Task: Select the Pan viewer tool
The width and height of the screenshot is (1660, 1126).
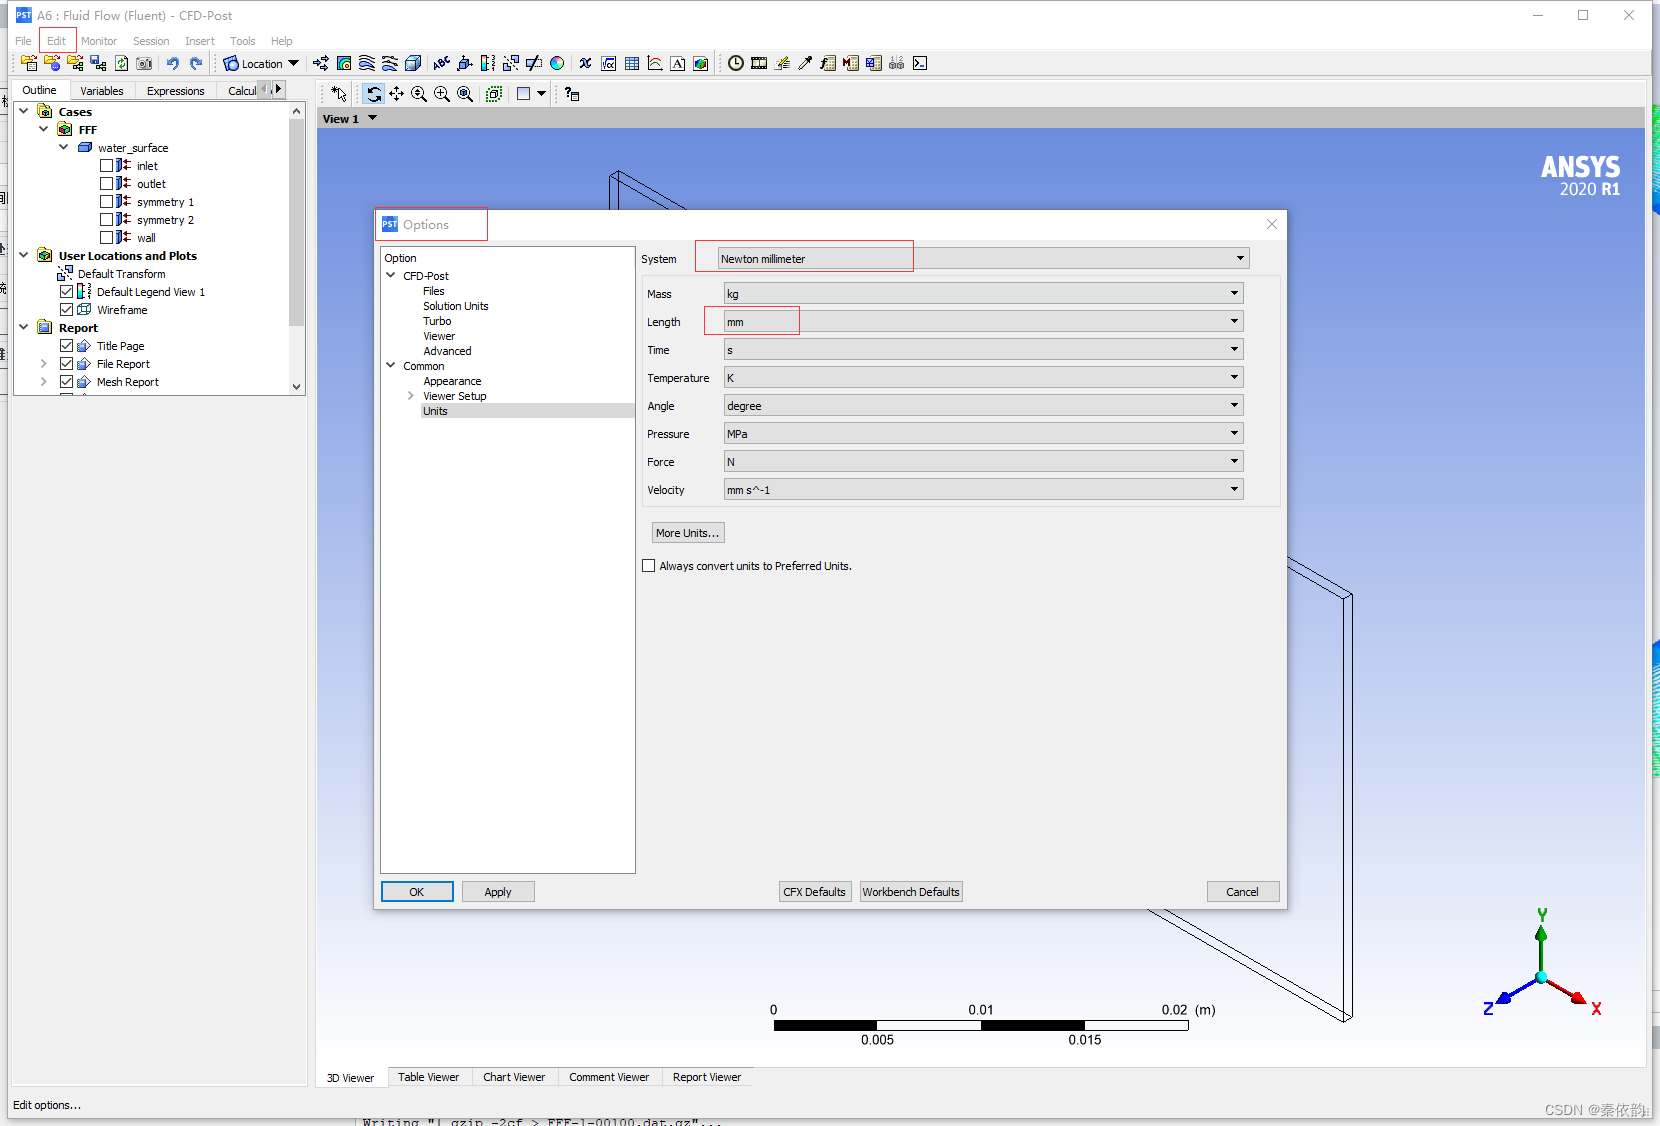Action: point(397,93)
